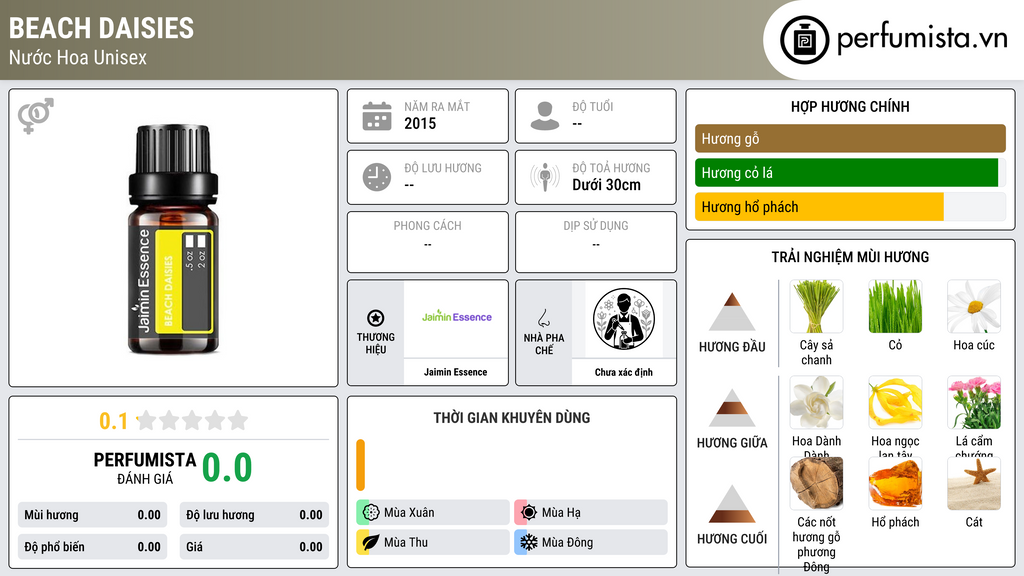Click the perfumer illustration Chưa xác định
The image size is (1024, 576).
point(624,319)
